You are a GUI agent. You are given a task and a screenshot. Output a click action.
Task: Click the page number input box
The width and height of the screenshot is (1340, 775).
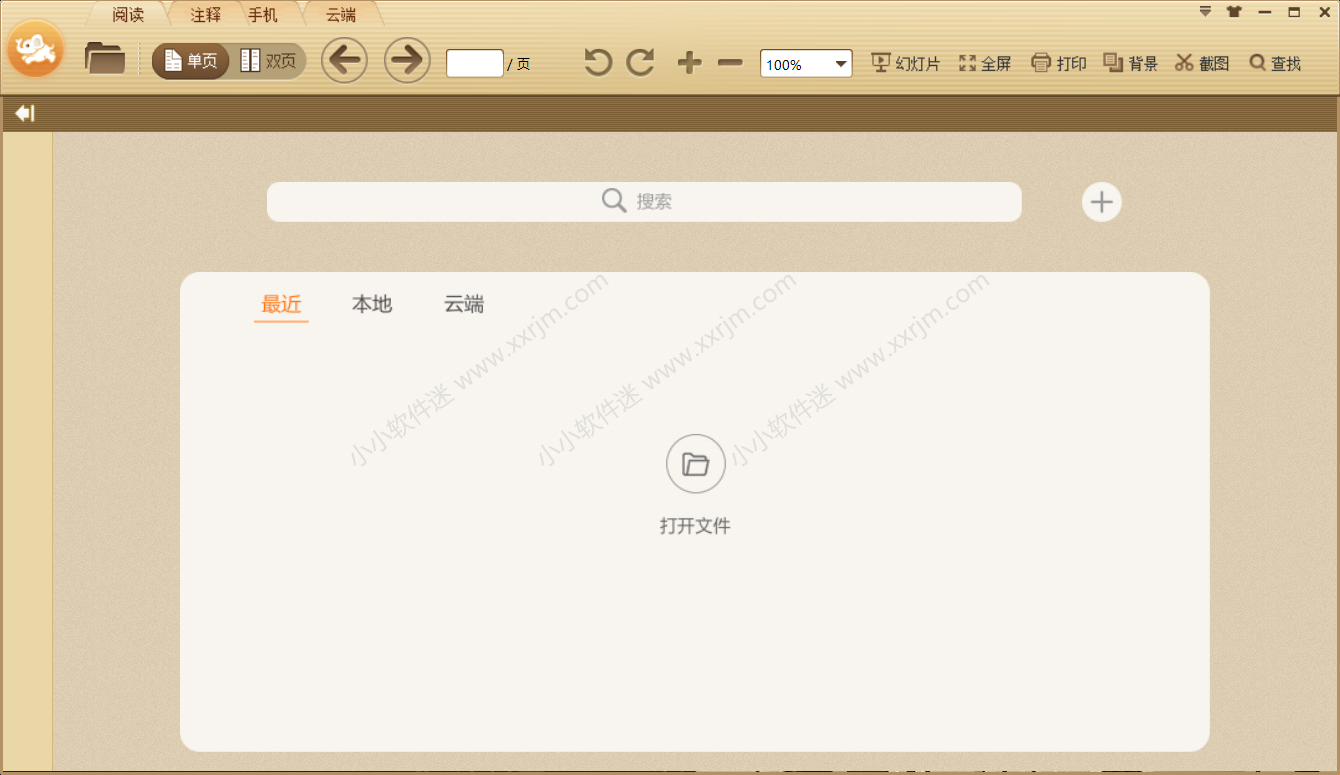click(x=474, y=63)
